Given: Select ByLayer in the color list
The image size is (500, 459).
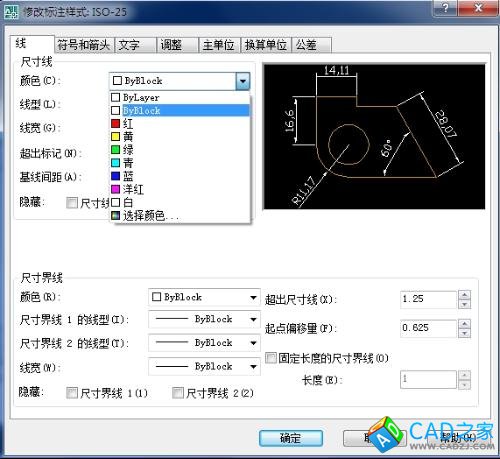Looking at the screenshot, I should [180, 97].
